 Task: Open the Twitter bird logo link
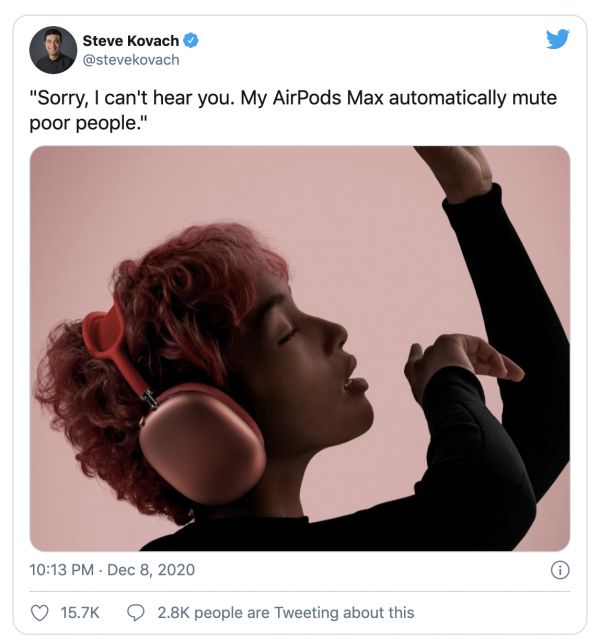(x=558, y=41)
